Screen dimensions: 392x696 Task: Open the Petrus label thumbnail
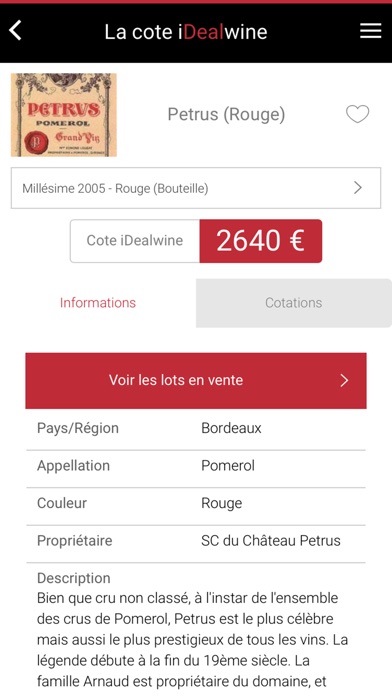64,115
